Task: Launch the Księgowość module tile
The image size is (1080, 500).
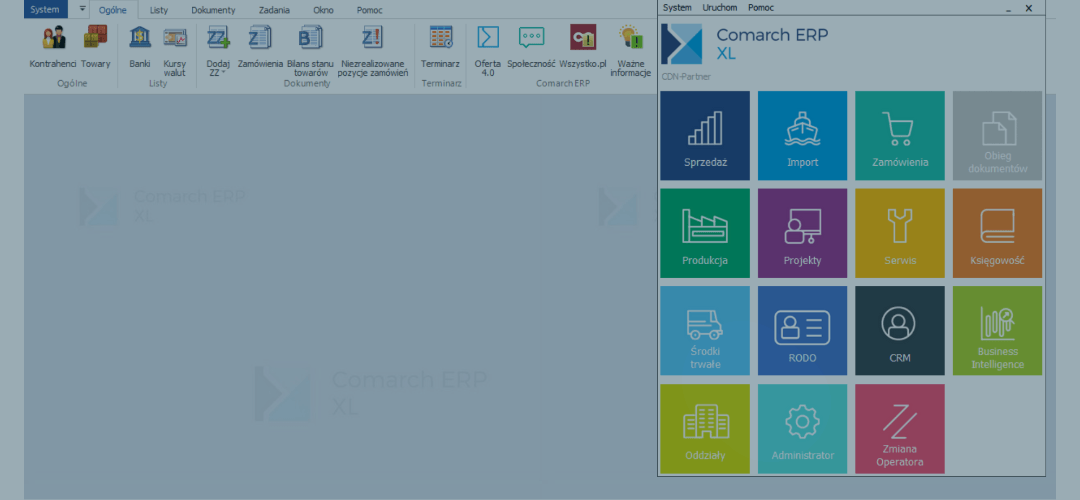Action: pyautogui.click(x=997, y=233)
